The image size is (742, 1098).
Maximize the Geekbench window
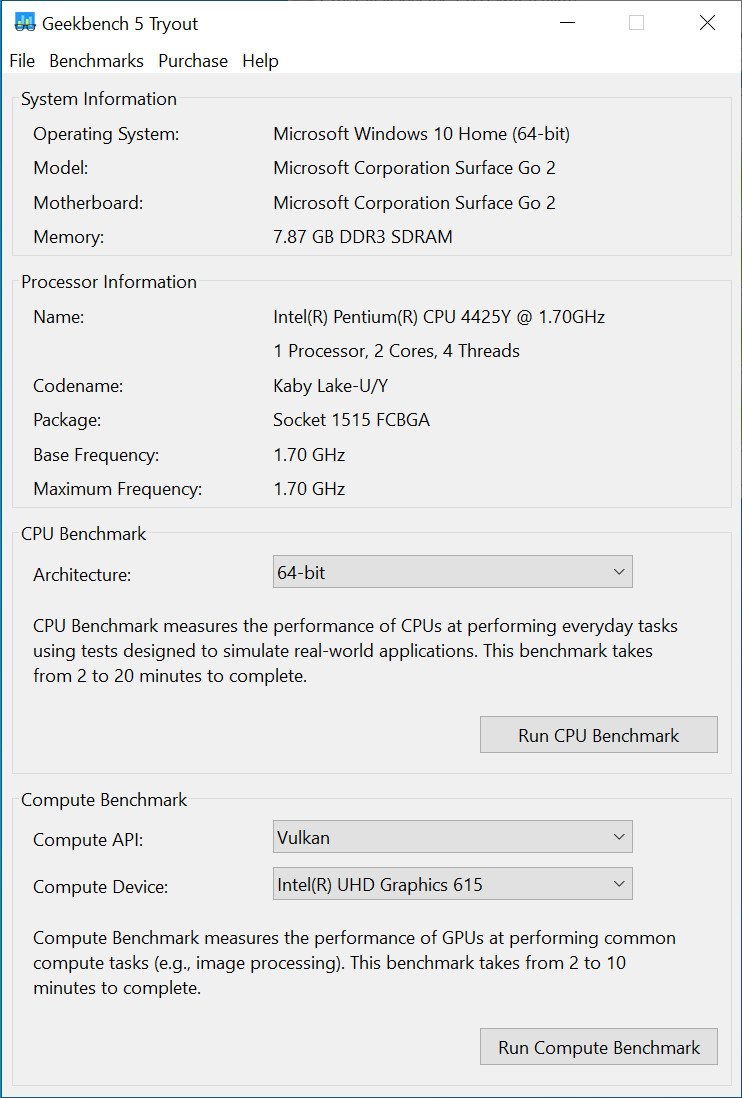(x=636, y=23)
